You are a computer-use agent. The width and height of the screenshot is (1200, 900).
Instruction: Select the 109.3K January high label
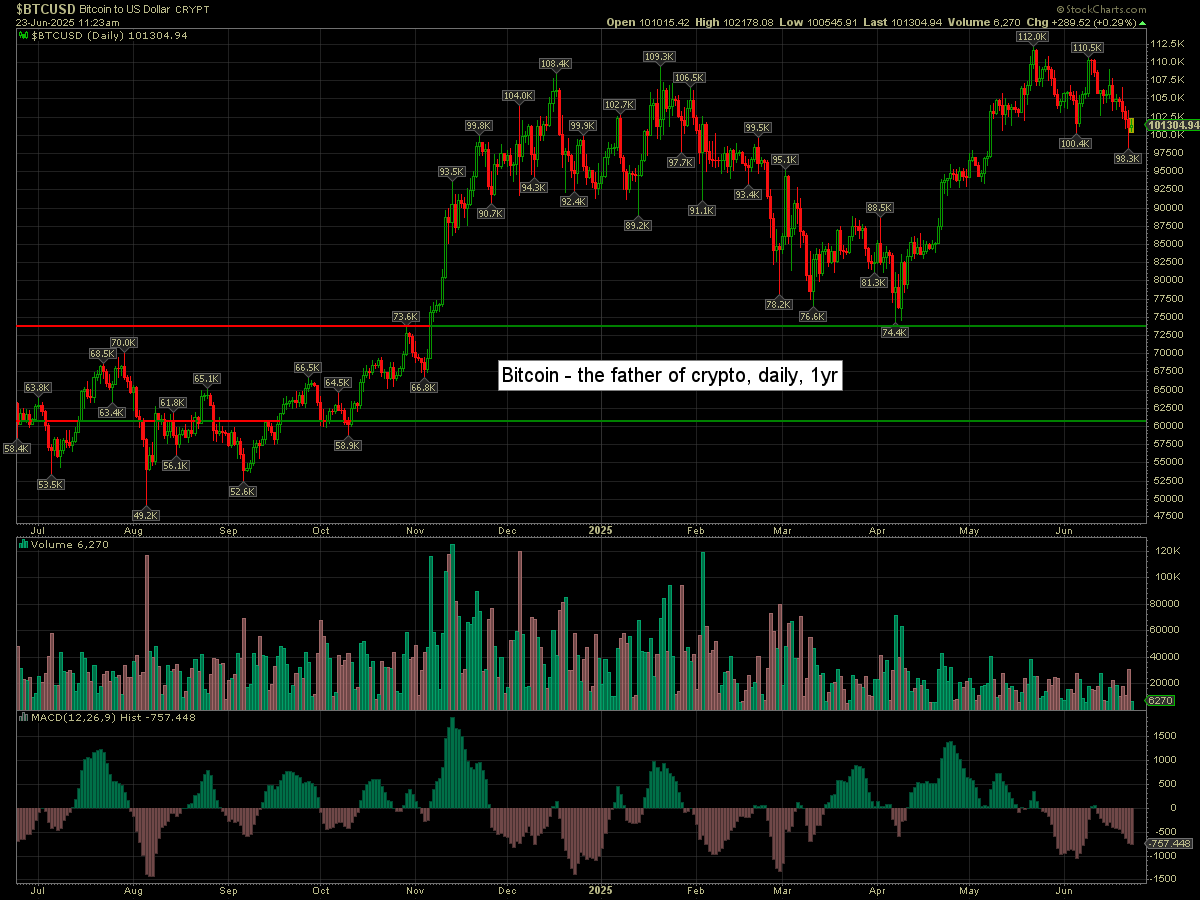pyautogui.click(x=660, y=57)
